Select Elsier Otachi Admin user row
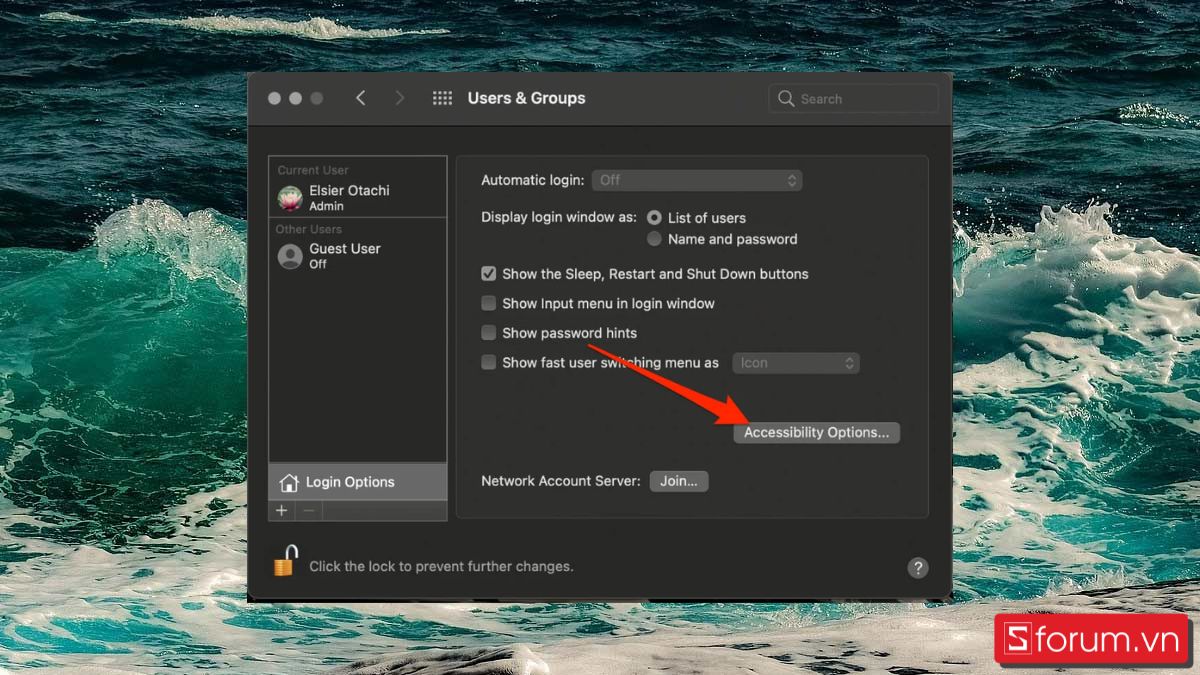This screenshot has width=1200, height=675. (x=358, y=197)
